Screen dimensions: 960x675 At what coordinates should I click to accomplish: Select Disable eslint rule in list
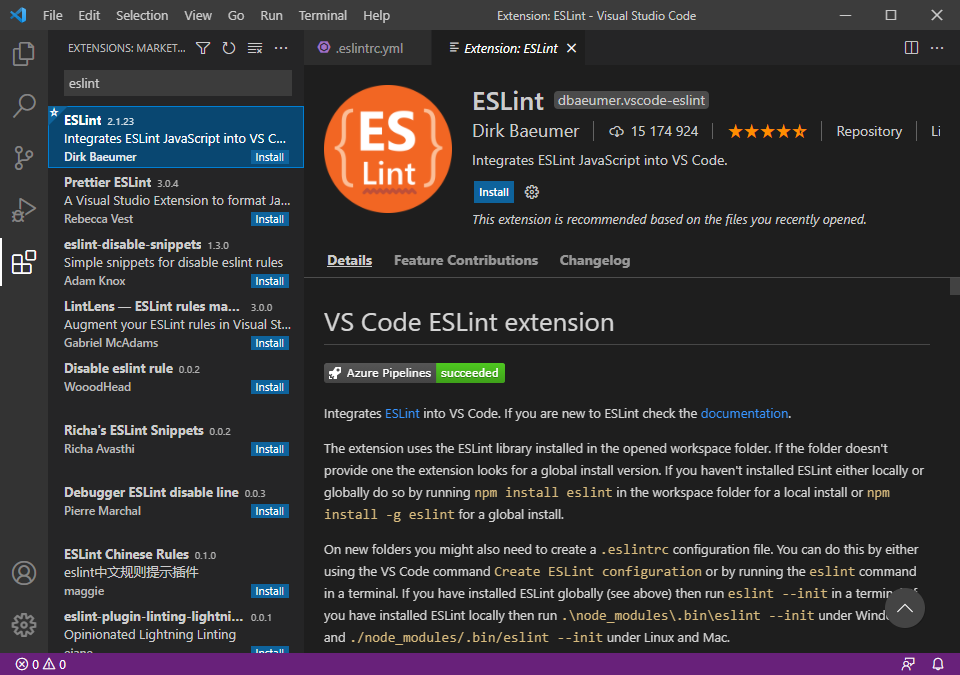pos(176,385)
